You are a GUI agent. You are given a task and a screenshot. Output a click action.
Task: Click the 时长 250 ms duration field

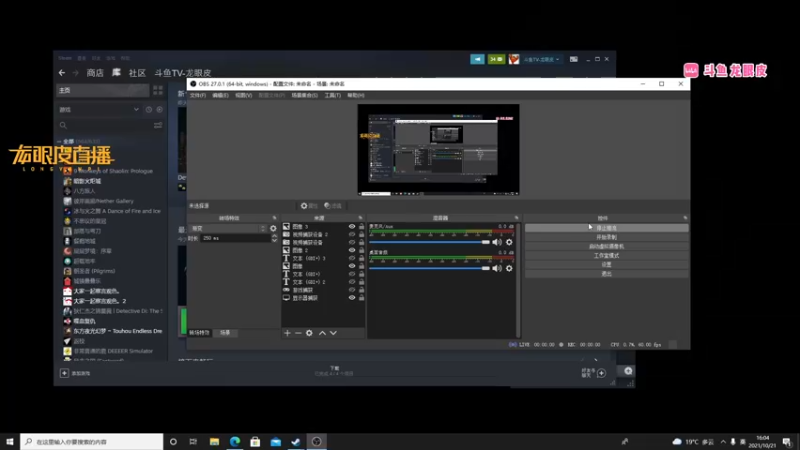(x=235, y=238)
